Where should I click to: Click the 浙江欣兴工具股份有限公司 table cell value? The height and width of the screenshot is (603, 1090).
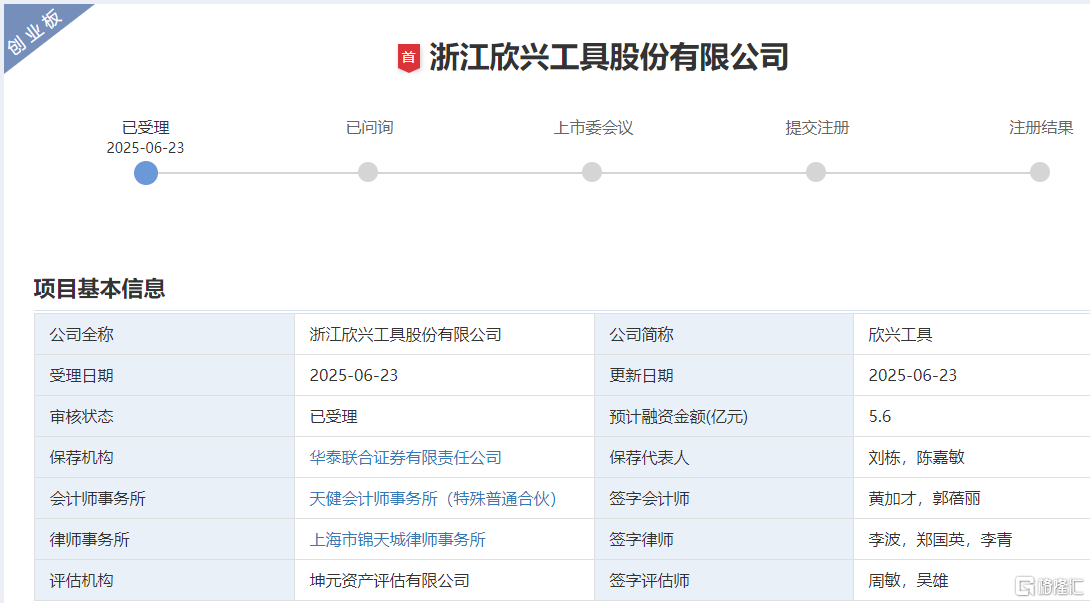pyautogui.click(x=444, y=335)
